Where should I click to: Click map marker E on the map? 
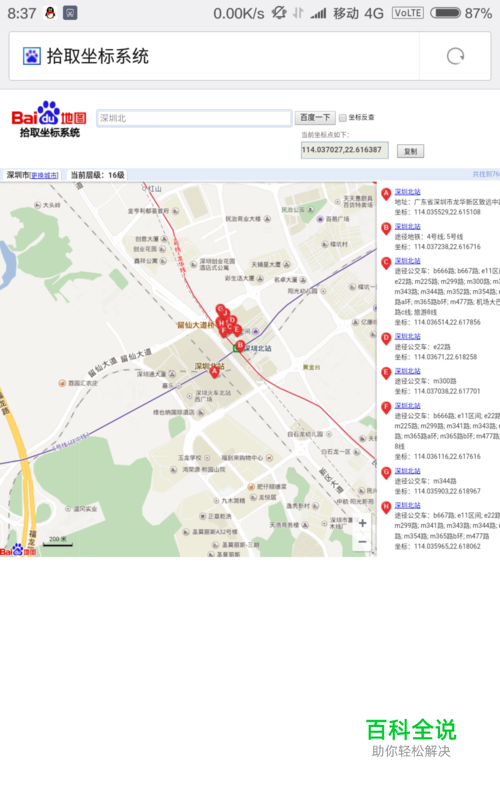pyautogui.click(x=237, y=330)
